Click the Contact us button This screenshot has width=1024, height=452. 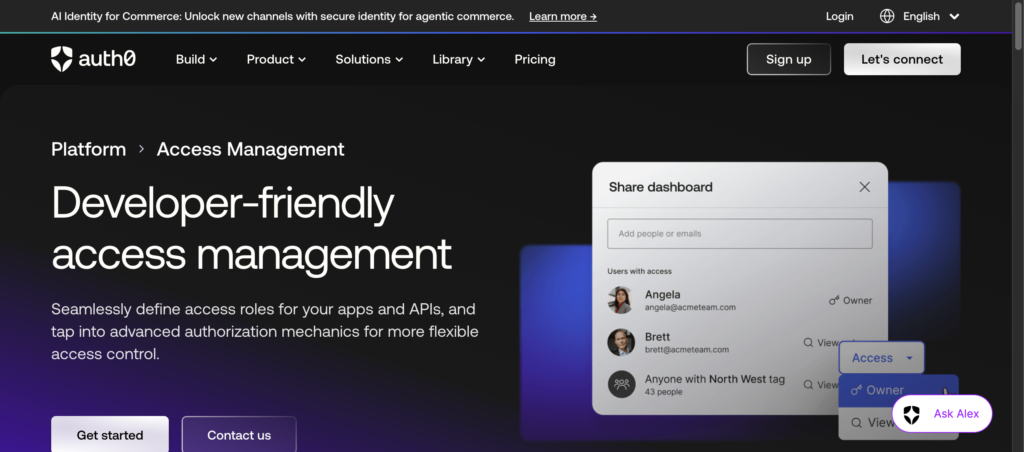click(239, 434)
